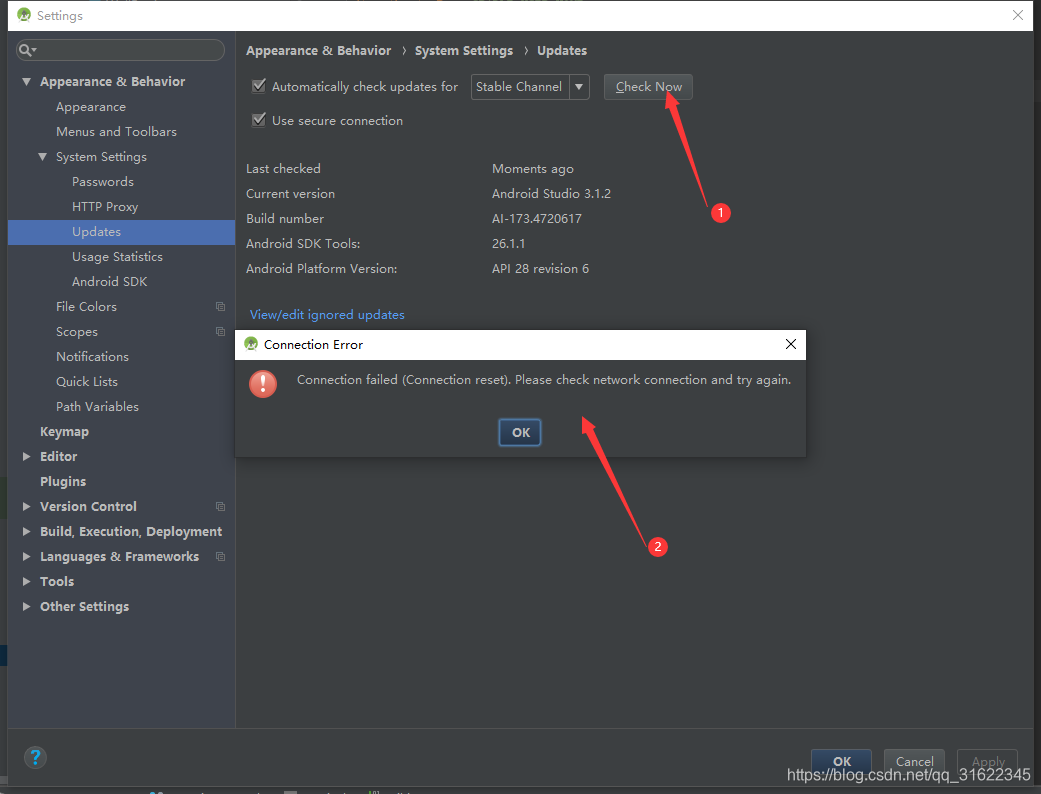
Task: Click the search magnifier icon in Settings
Action: click(x=27, y=50)
